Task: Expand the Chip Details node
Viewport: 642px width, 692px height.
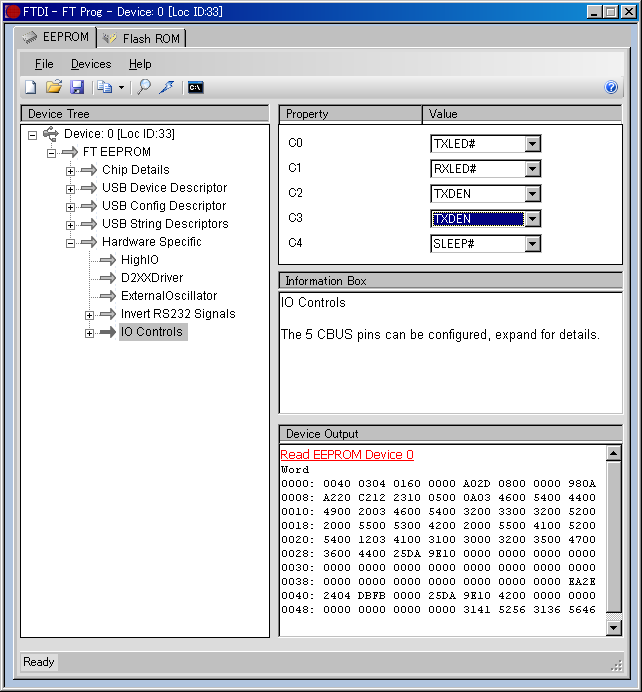Action: pyautogui.click(x=70, y=171)
